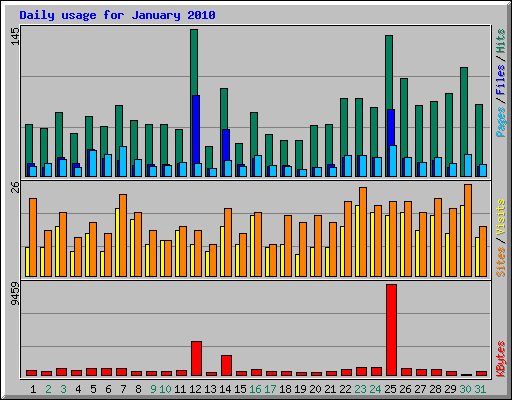The width and height of the screenshot is (512, 400).
Task: Click the green day 31 label
Action: [480, 389]
